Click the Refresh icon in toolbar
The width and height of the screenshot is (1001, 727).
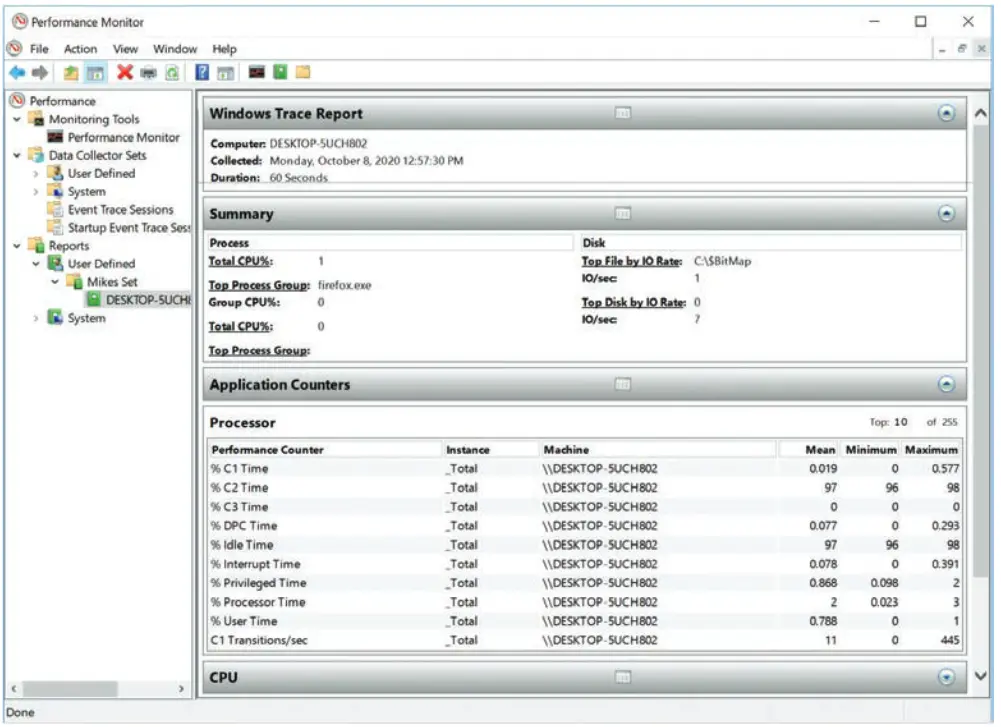(x=172, y=72)
